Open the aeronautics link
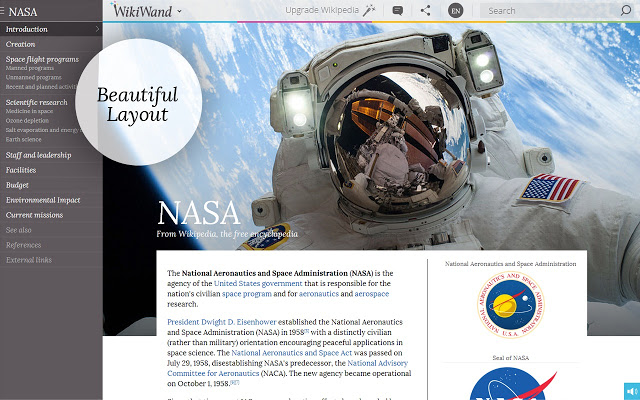Viewport: 640px width, 400px height. coord(319,293)
